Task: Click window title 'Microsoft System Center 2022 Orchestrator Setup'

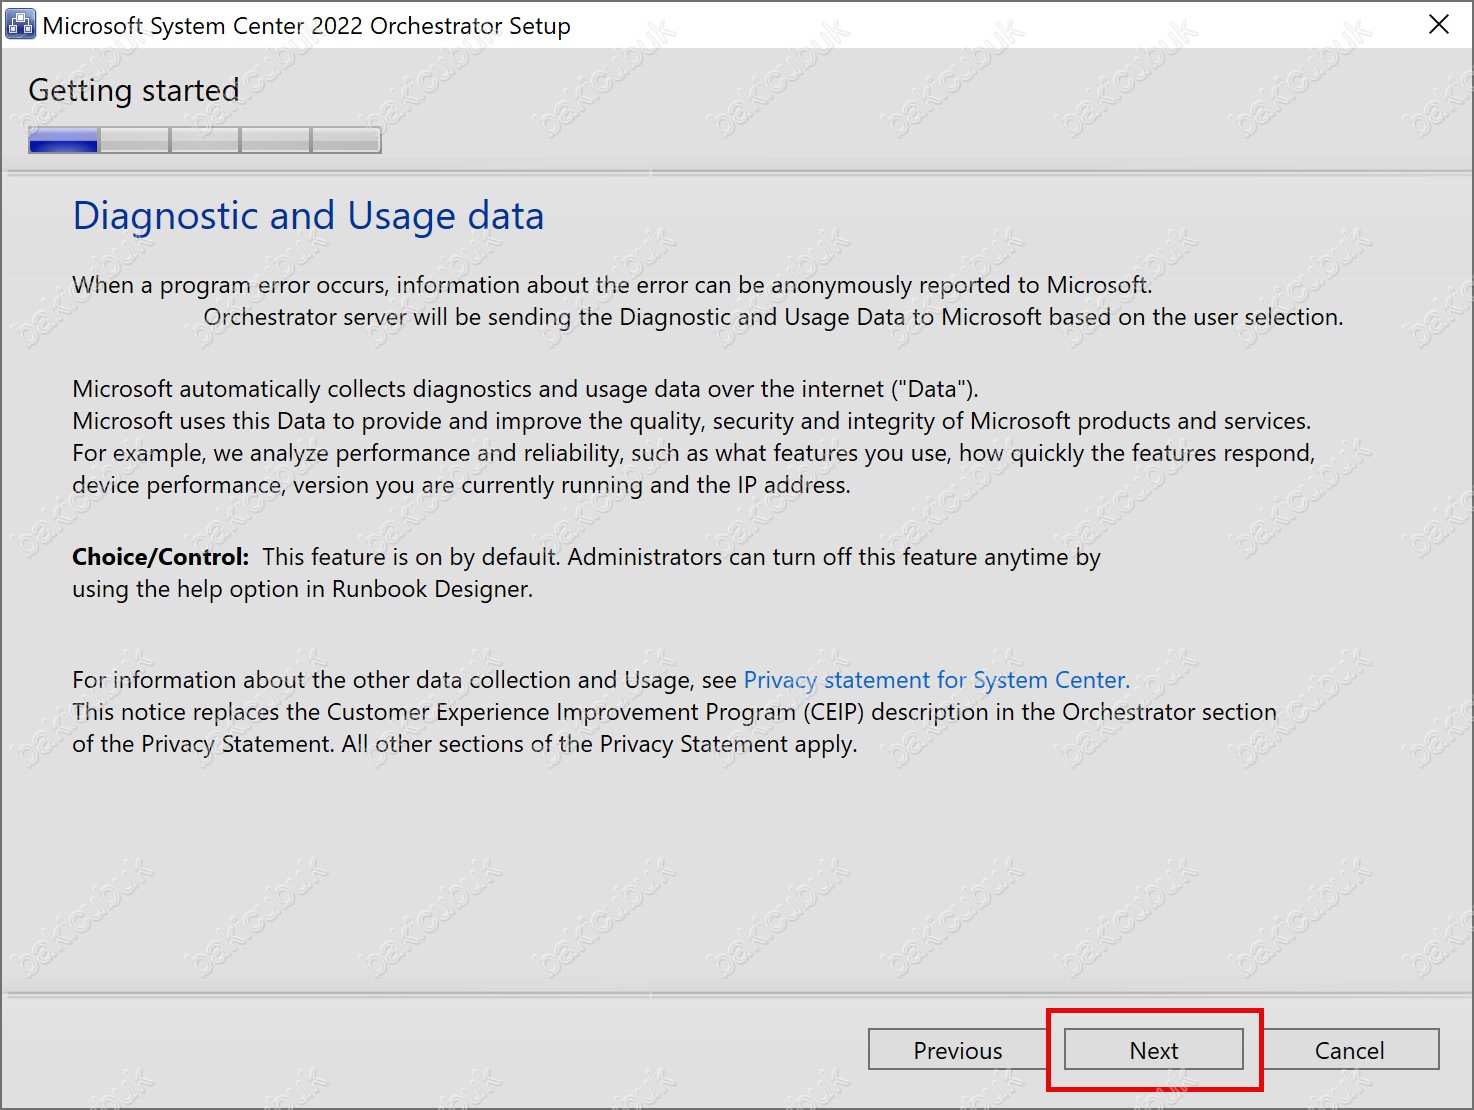Action: [x=306, y=25]
